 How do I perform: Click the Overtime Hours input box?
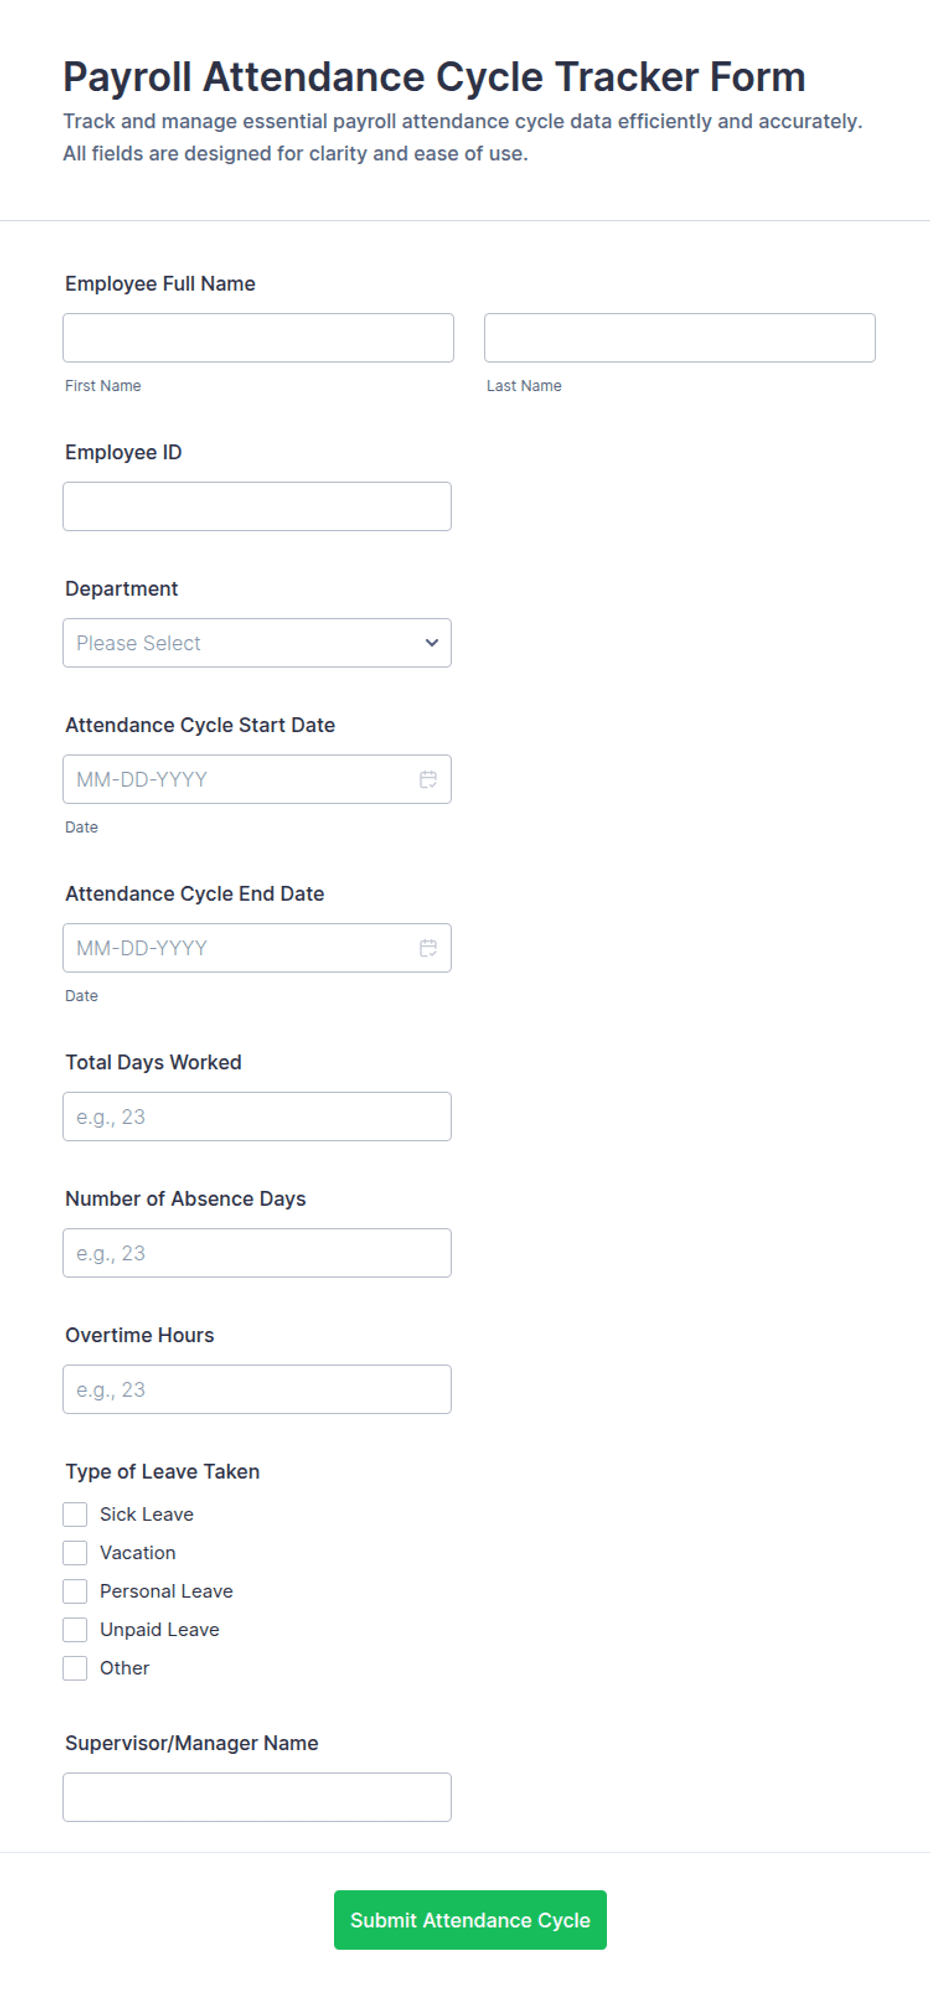pyautogui.click(x=257, y=1389)
